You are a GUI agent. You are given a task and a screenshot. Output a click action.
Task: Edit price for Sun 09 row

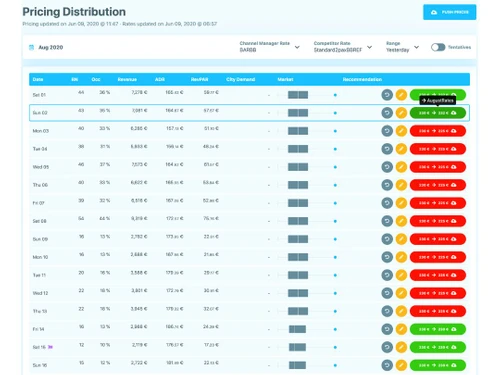pos(401,239)
